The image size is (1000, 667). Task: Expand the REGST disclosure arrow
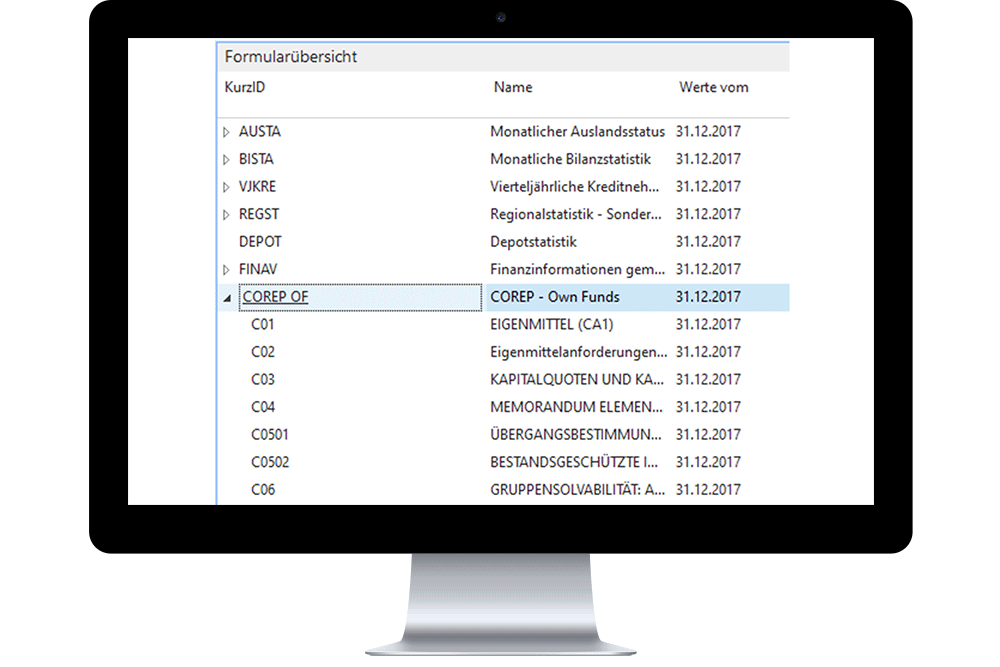pos(225,213)
